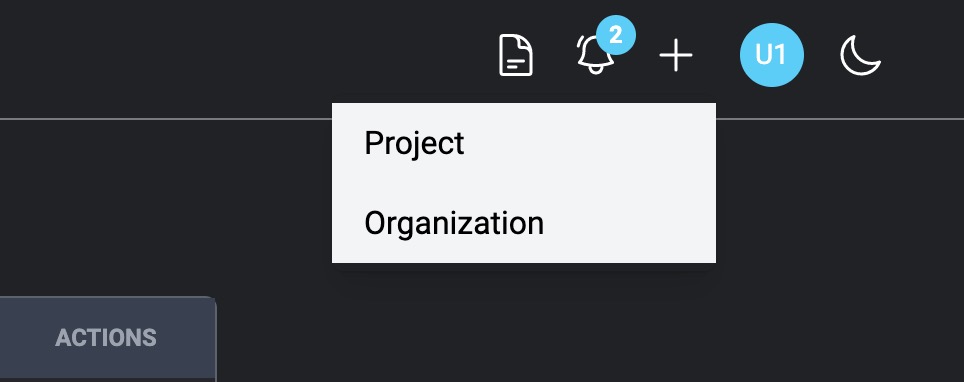
Task: Open the notifications bell
Action: [x=595, y=54]
